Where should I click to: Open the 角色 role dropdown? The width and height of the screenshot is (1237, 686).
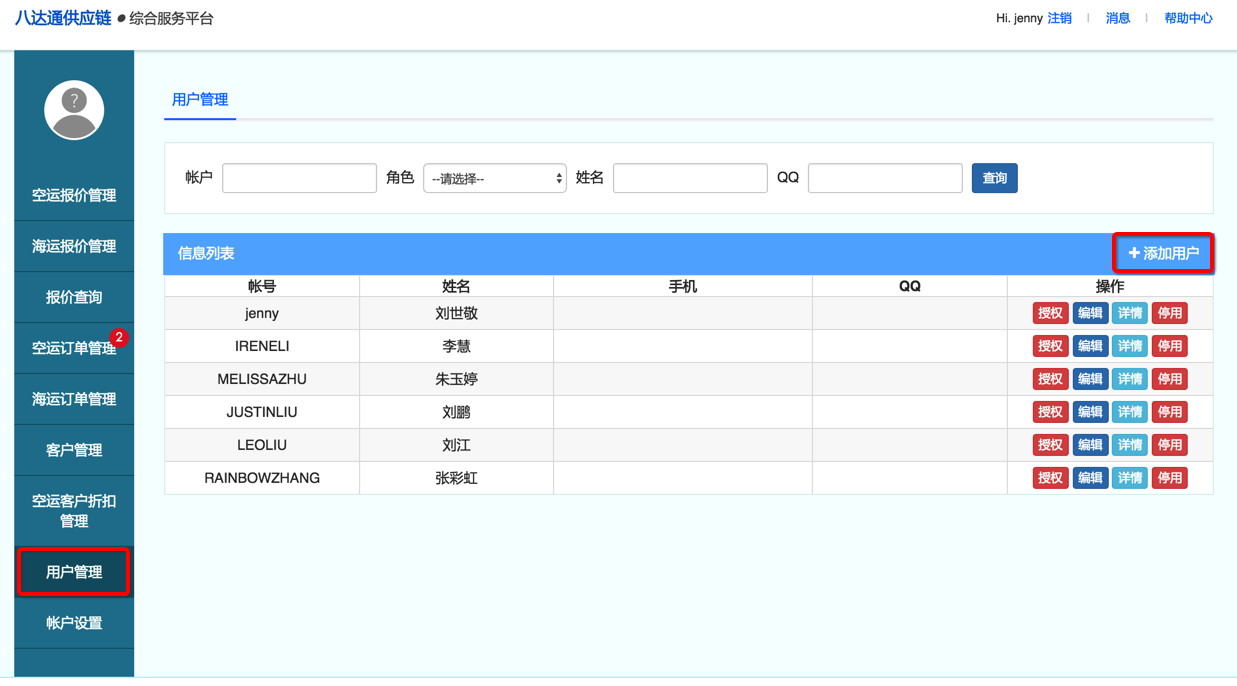pos(495,178)
